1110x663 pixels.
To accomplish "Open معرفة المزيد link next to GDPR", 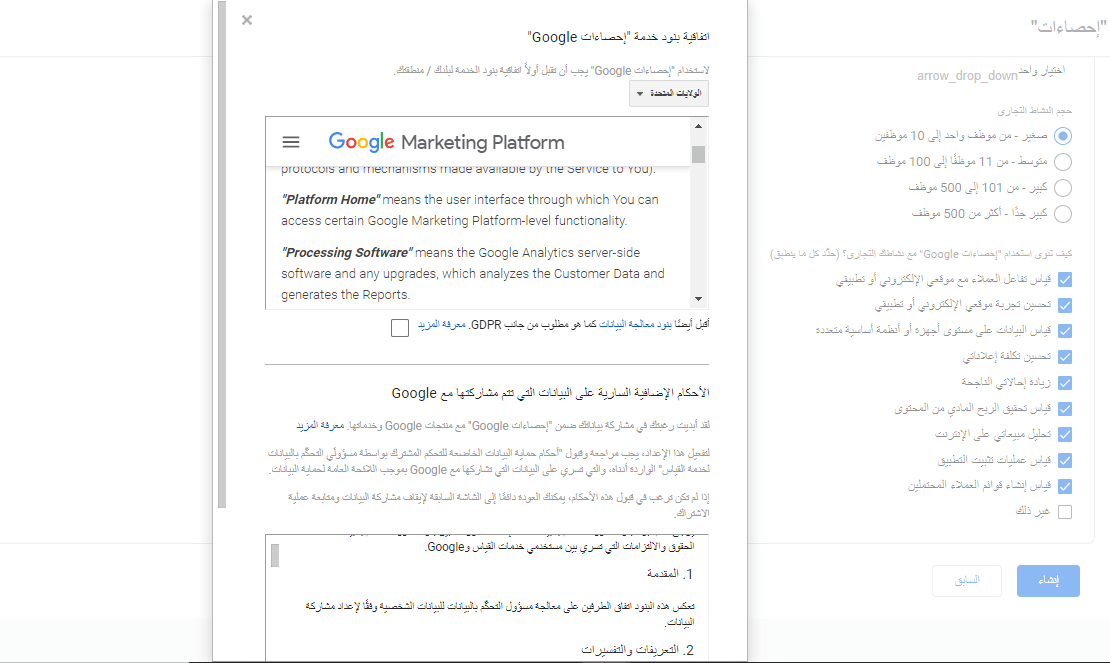I will click(x=442, y=324).
